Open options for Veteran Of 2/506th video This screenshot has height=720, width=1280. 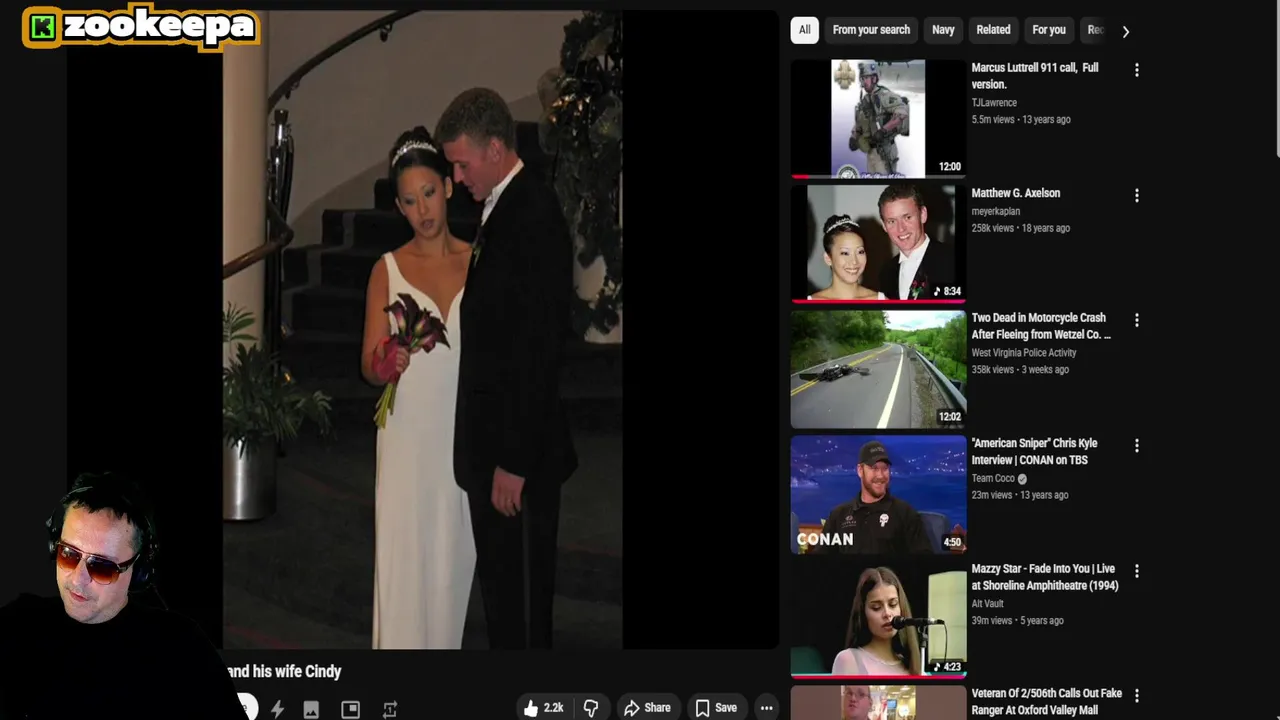pos(1136,695)
